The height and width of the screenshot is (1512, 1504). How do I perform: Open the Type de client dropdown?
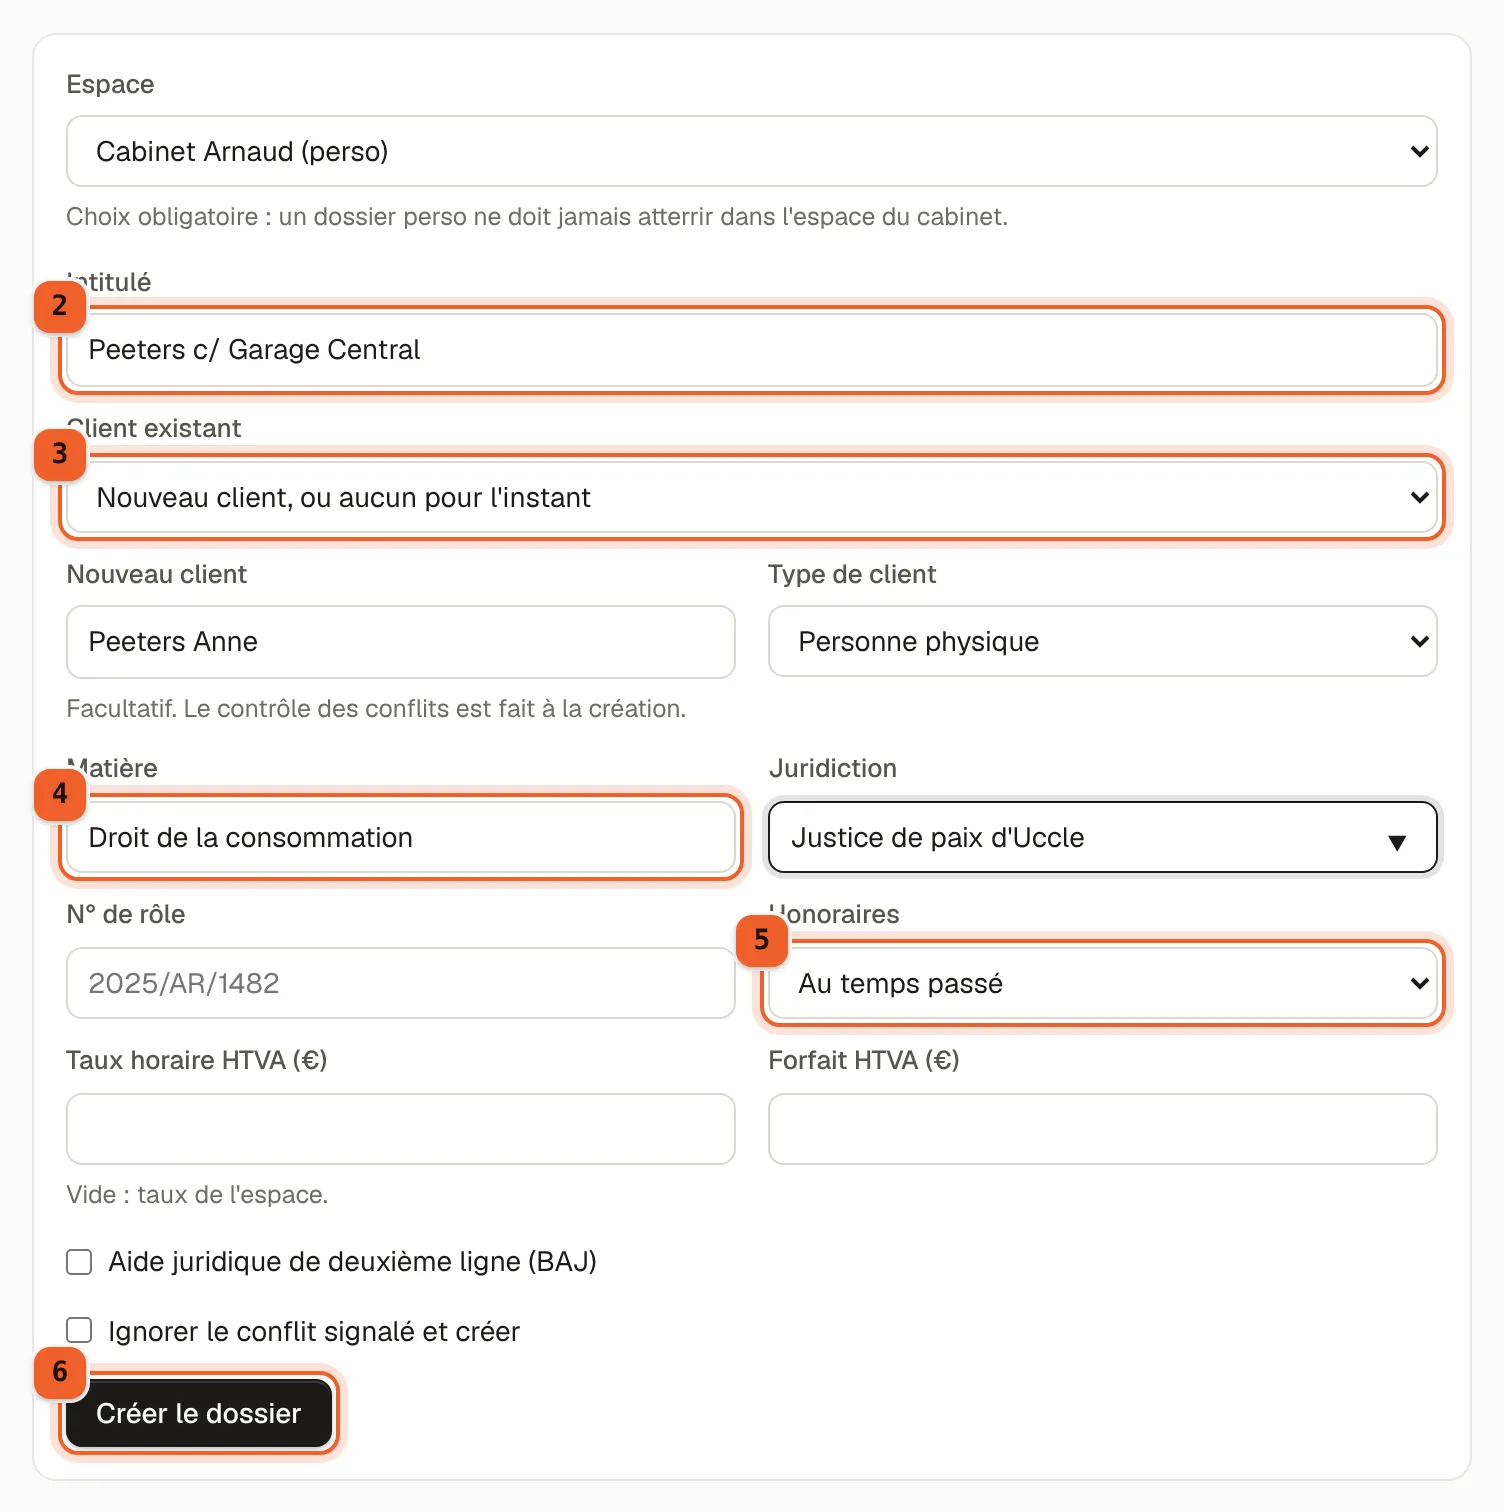pos(1102,641)
